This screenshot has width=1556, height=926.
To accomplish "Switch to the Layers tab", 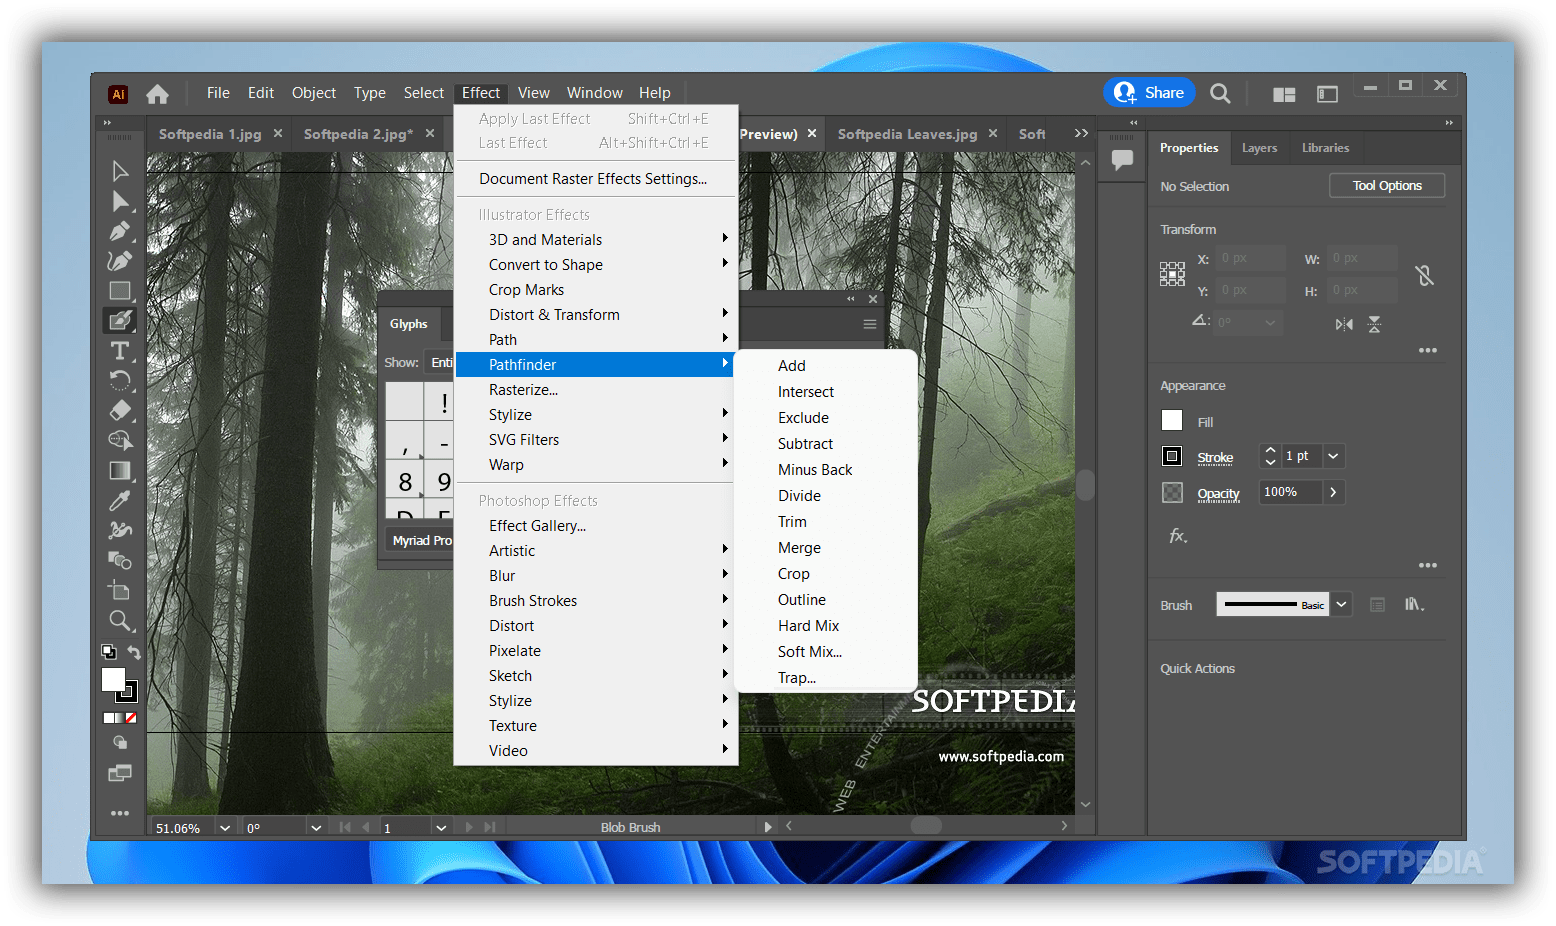I will tap(1259, 148).
